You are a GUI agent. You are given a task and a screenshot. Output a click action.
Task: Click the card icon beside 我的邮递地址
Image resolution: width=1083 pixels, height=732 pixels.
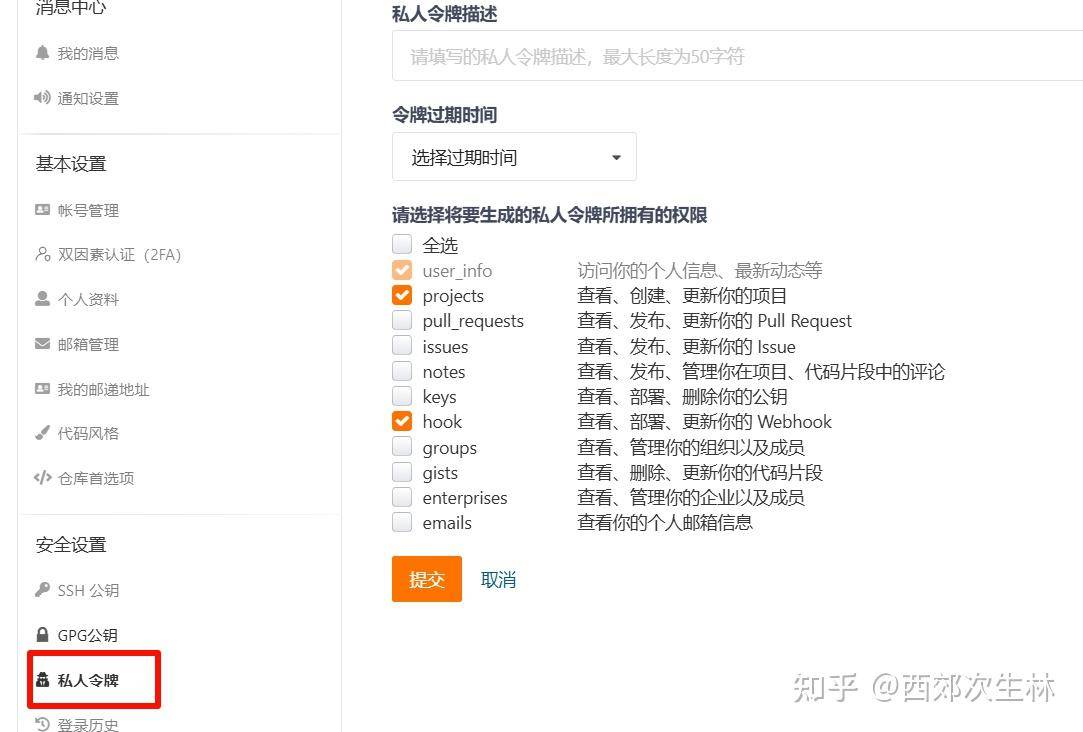click(42, 389)
